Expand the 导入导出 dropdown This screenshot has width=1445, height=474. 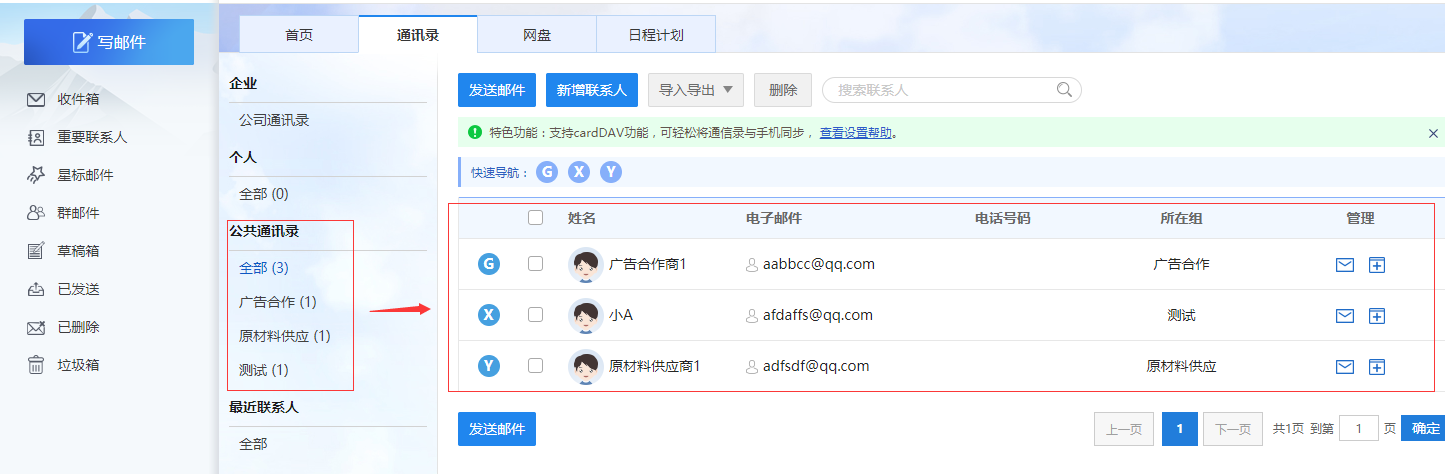[696, 90]
